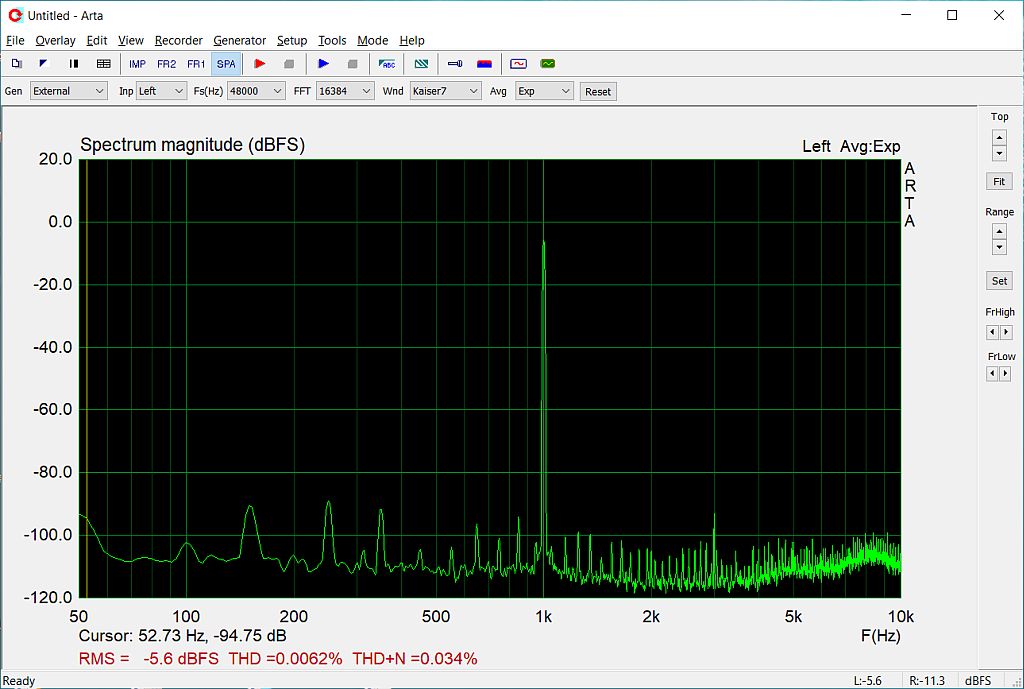Click the green waveform display icon

coord(548,63)
